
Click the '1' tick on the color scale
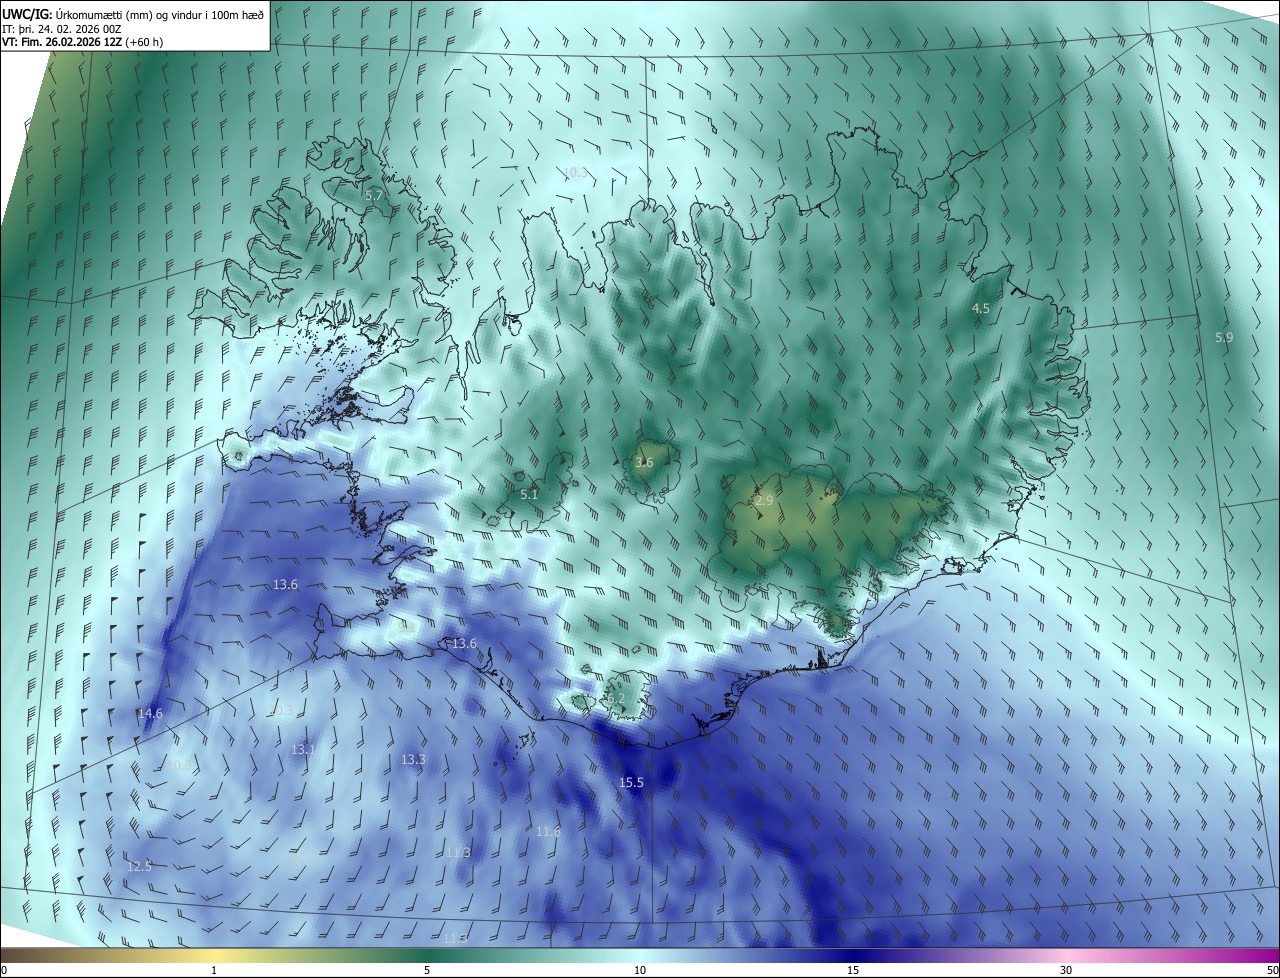point(214,970)
